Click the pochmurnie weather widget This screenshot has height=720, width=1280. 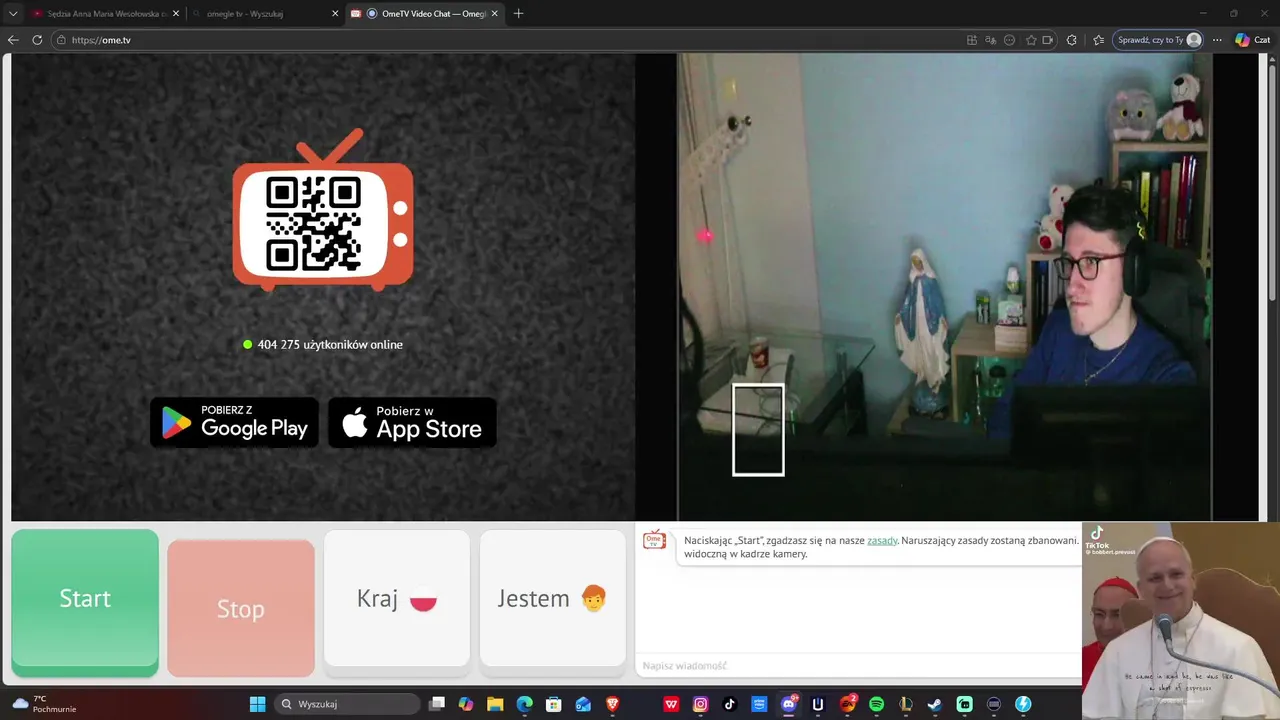point(44,704)
